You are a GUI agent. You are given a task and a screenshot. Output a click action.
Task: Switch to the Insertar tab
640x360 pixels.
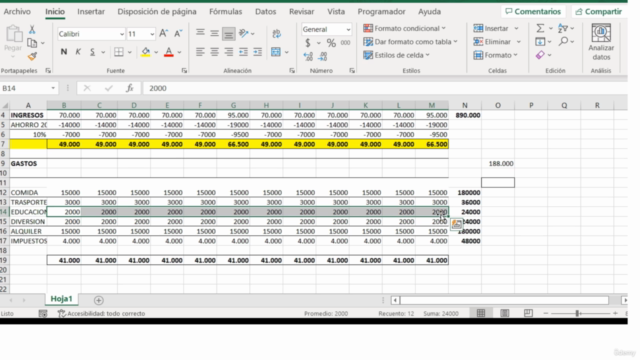coord(91,11)
